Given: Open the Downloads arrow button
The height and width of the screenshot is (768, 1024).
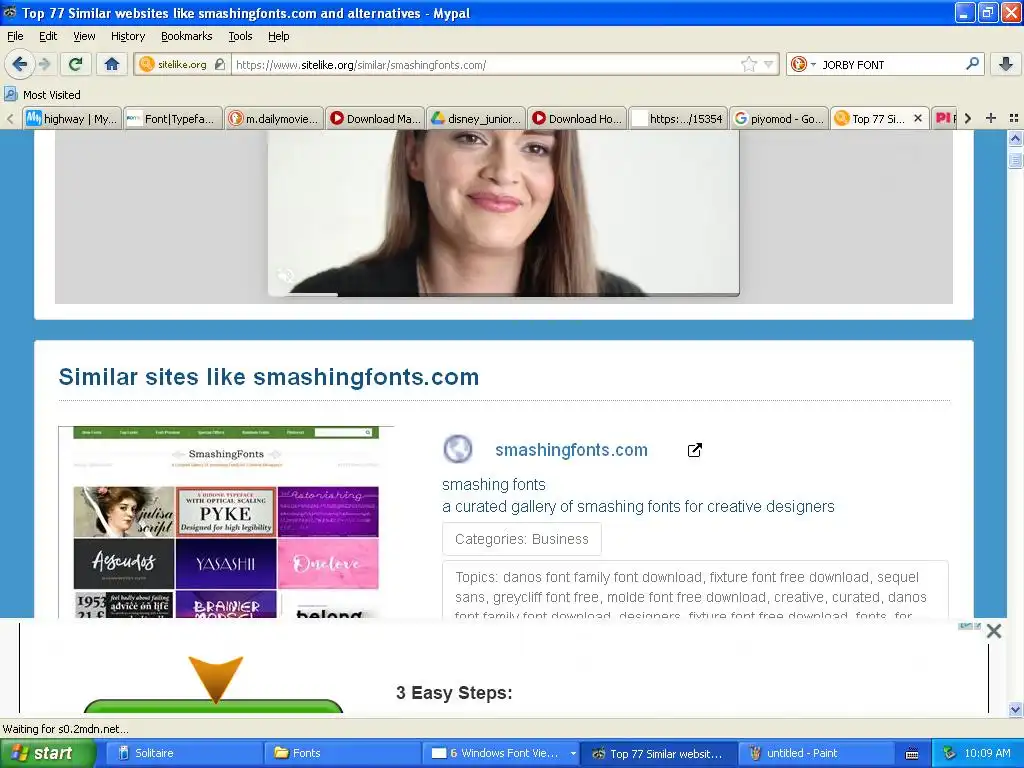Looking at the screenshot, I should point(1006,64).
